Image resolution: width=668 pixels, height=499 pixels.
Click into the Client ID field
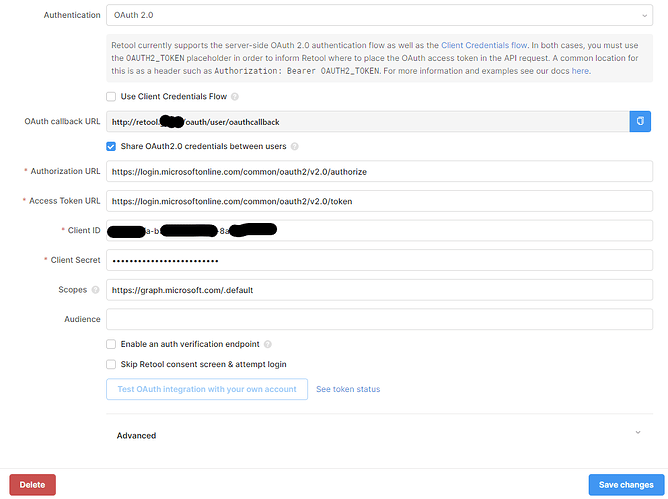tap(379, 231)
